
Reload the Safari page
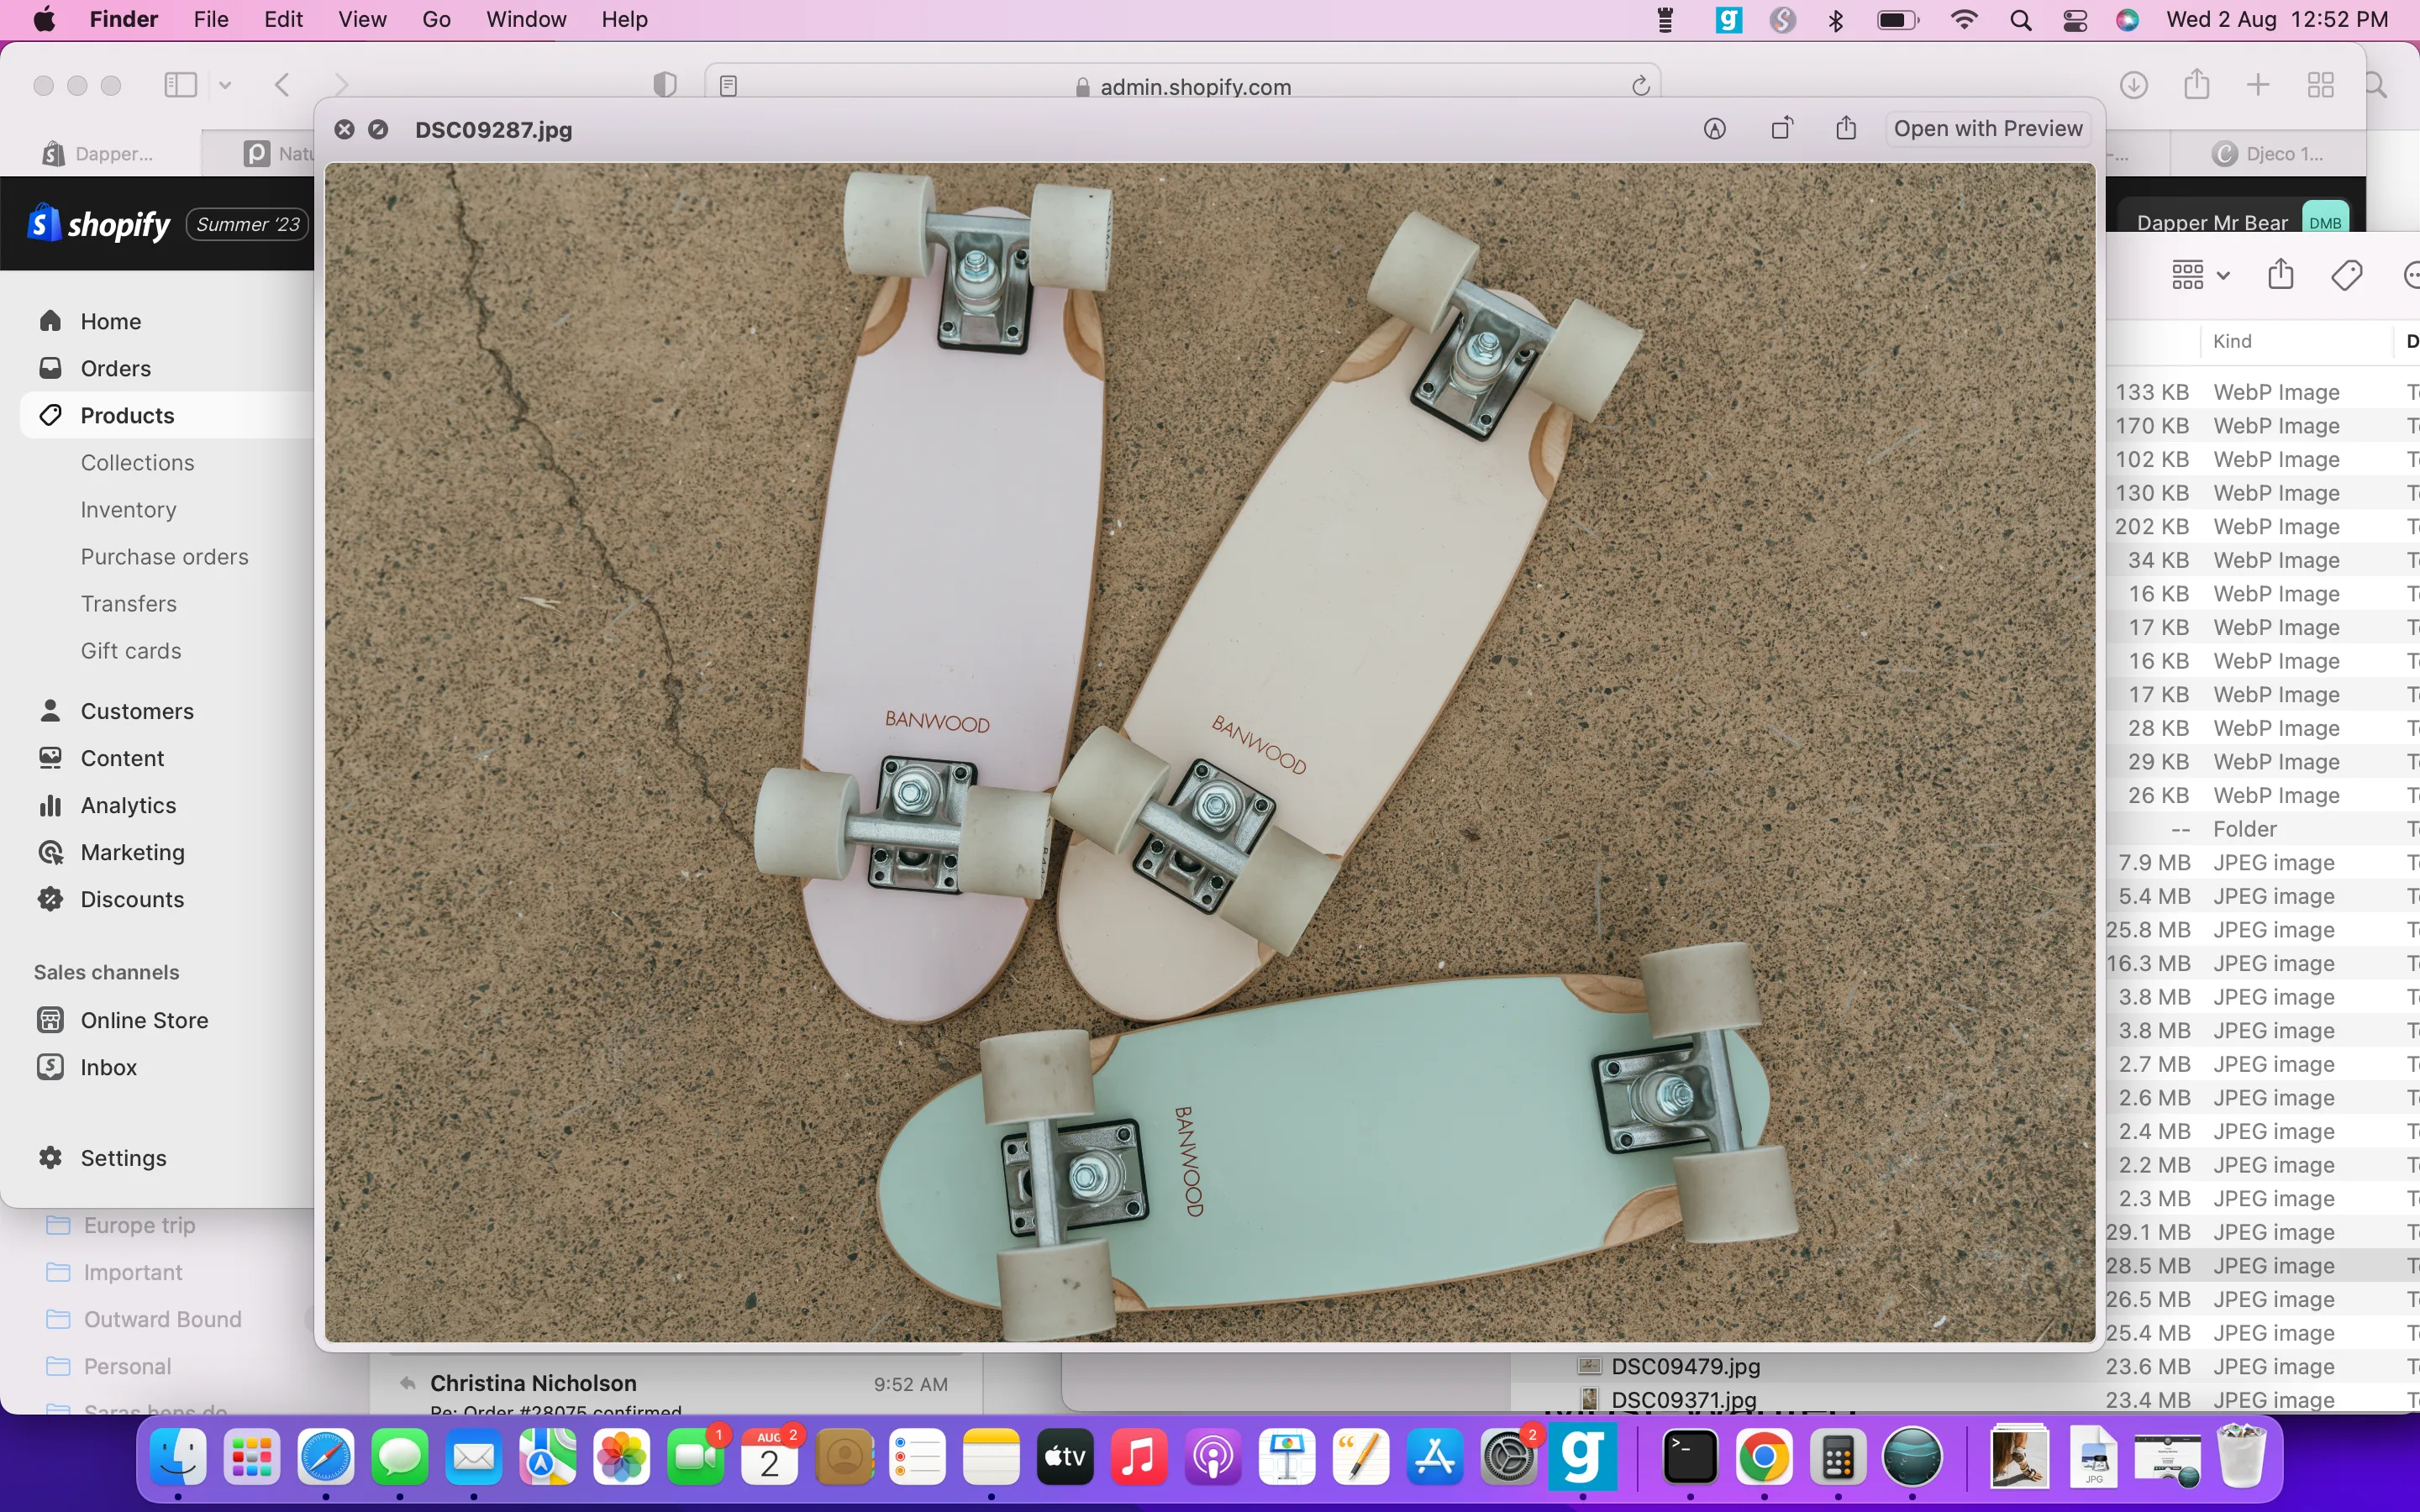point(1640,86)
